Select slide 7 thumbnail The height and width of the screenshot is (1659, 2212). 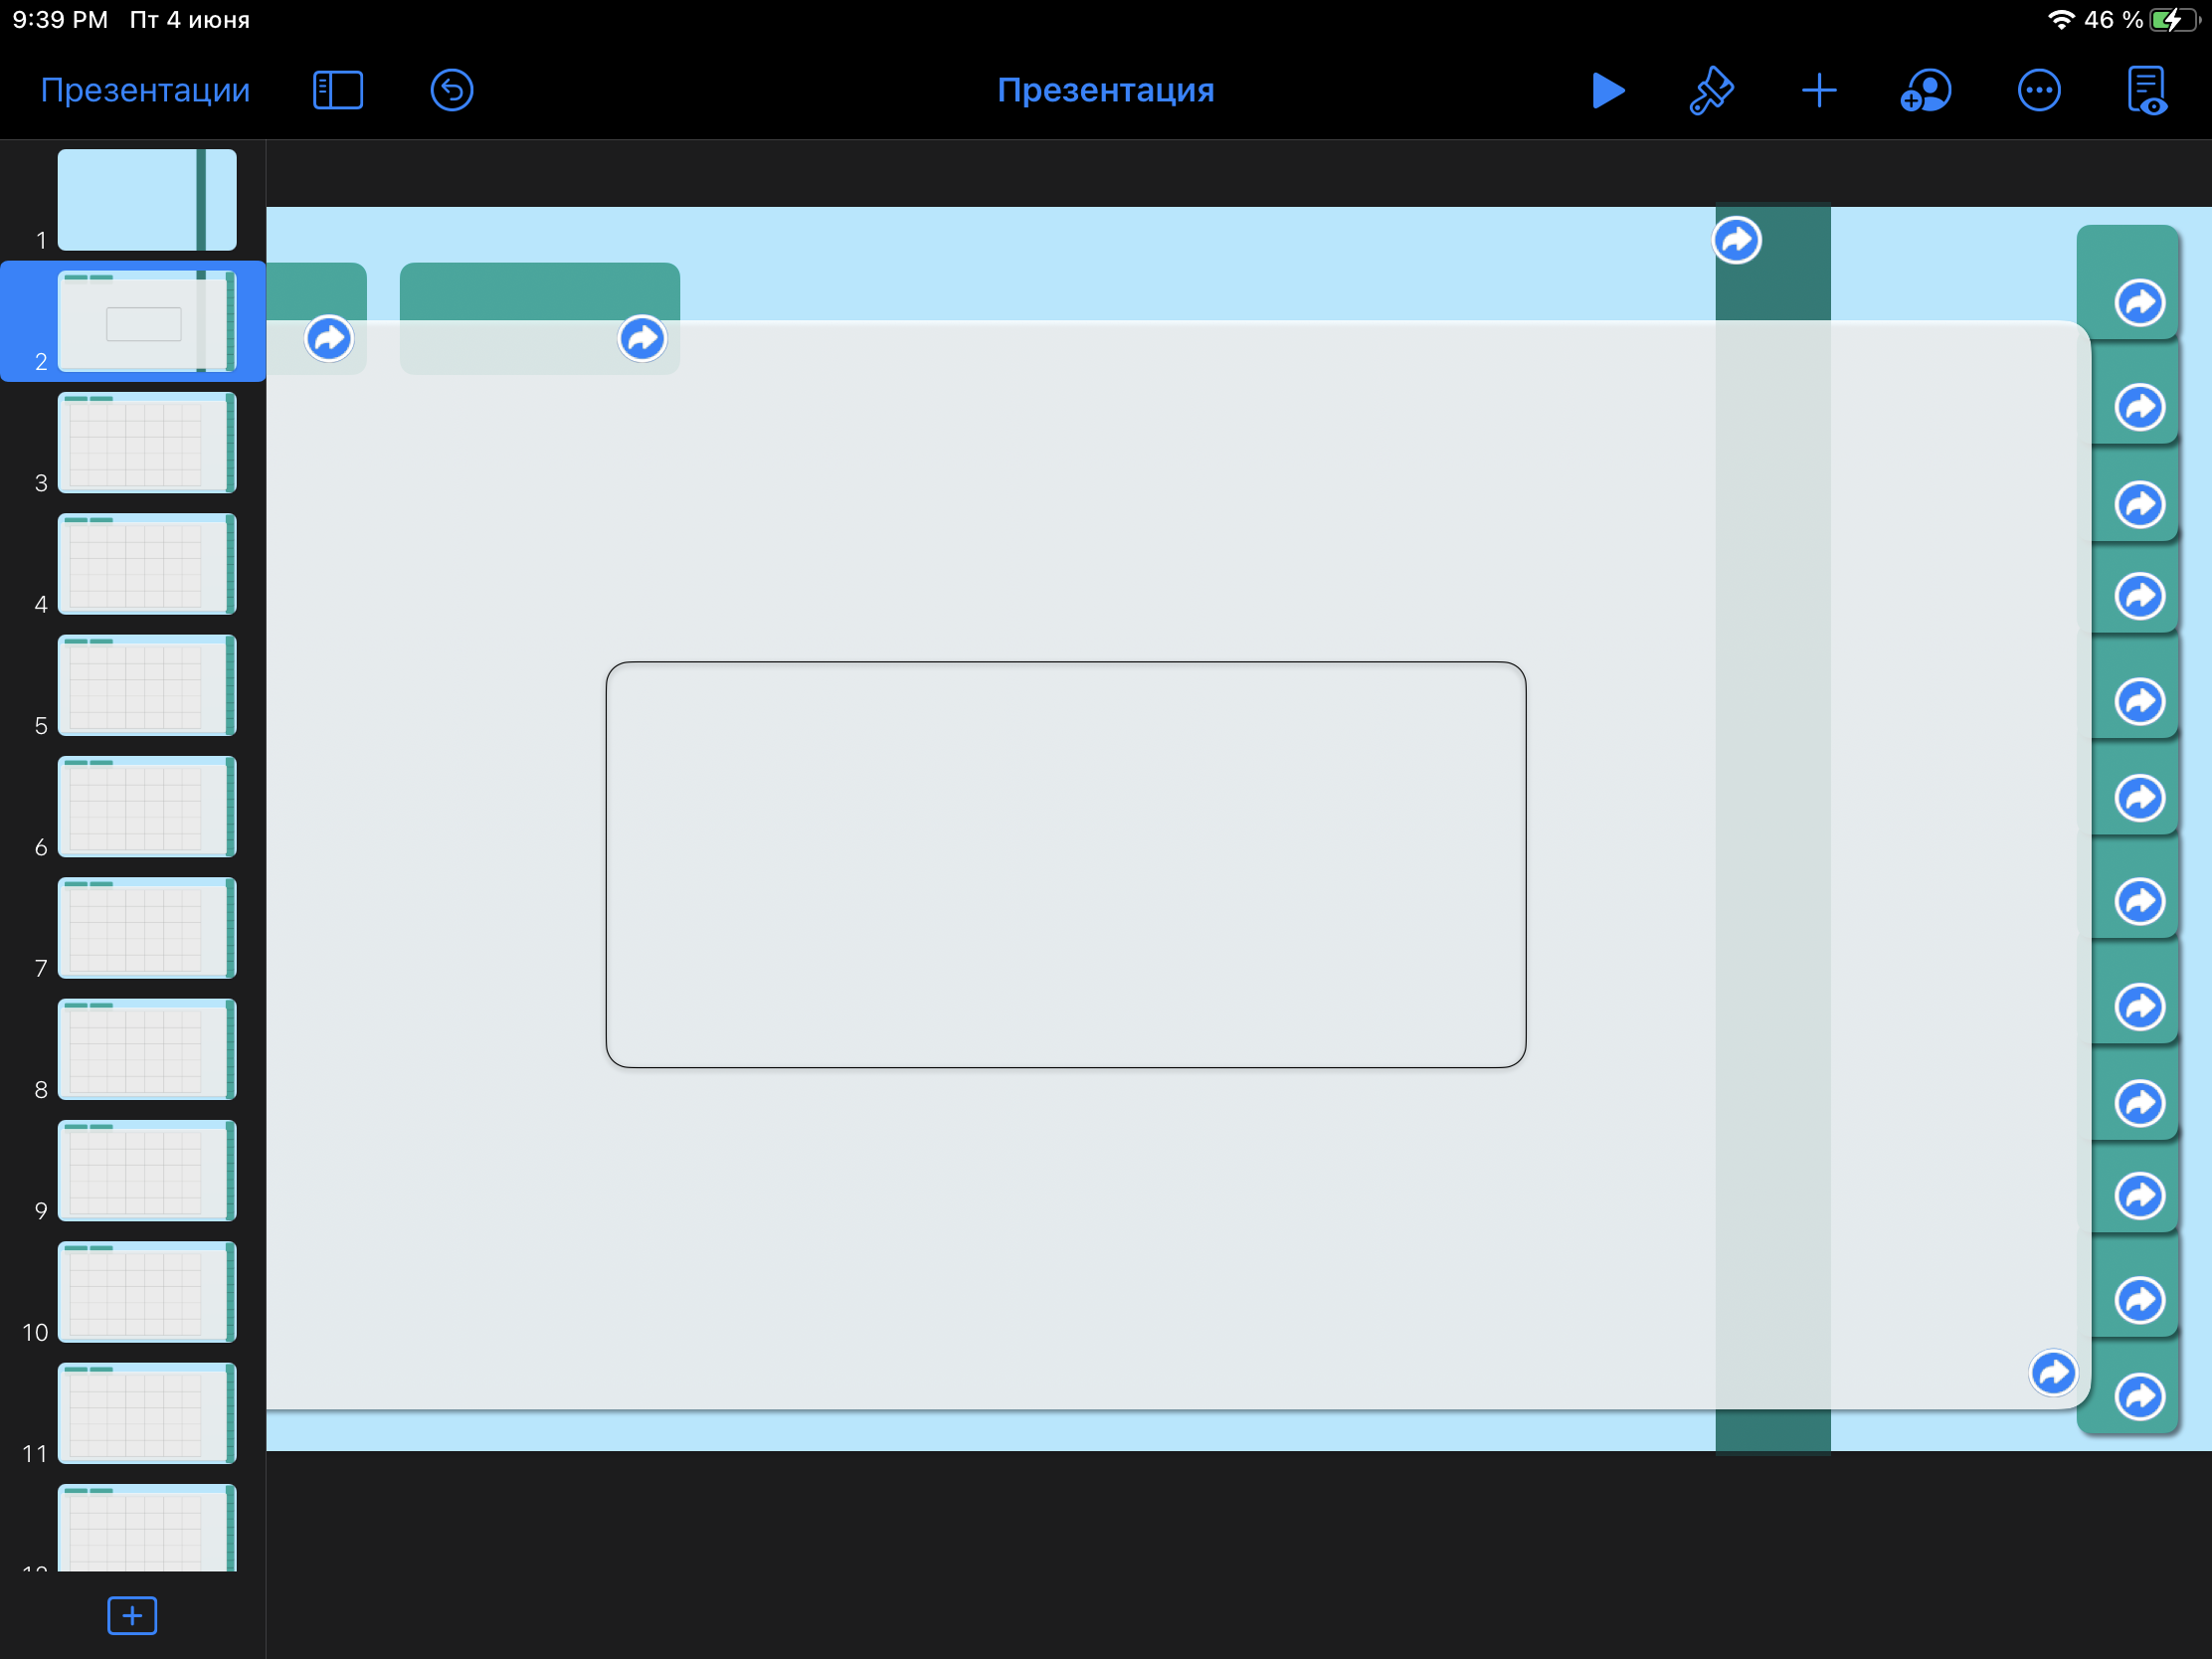pyautogui.click(x=147, y=928)
